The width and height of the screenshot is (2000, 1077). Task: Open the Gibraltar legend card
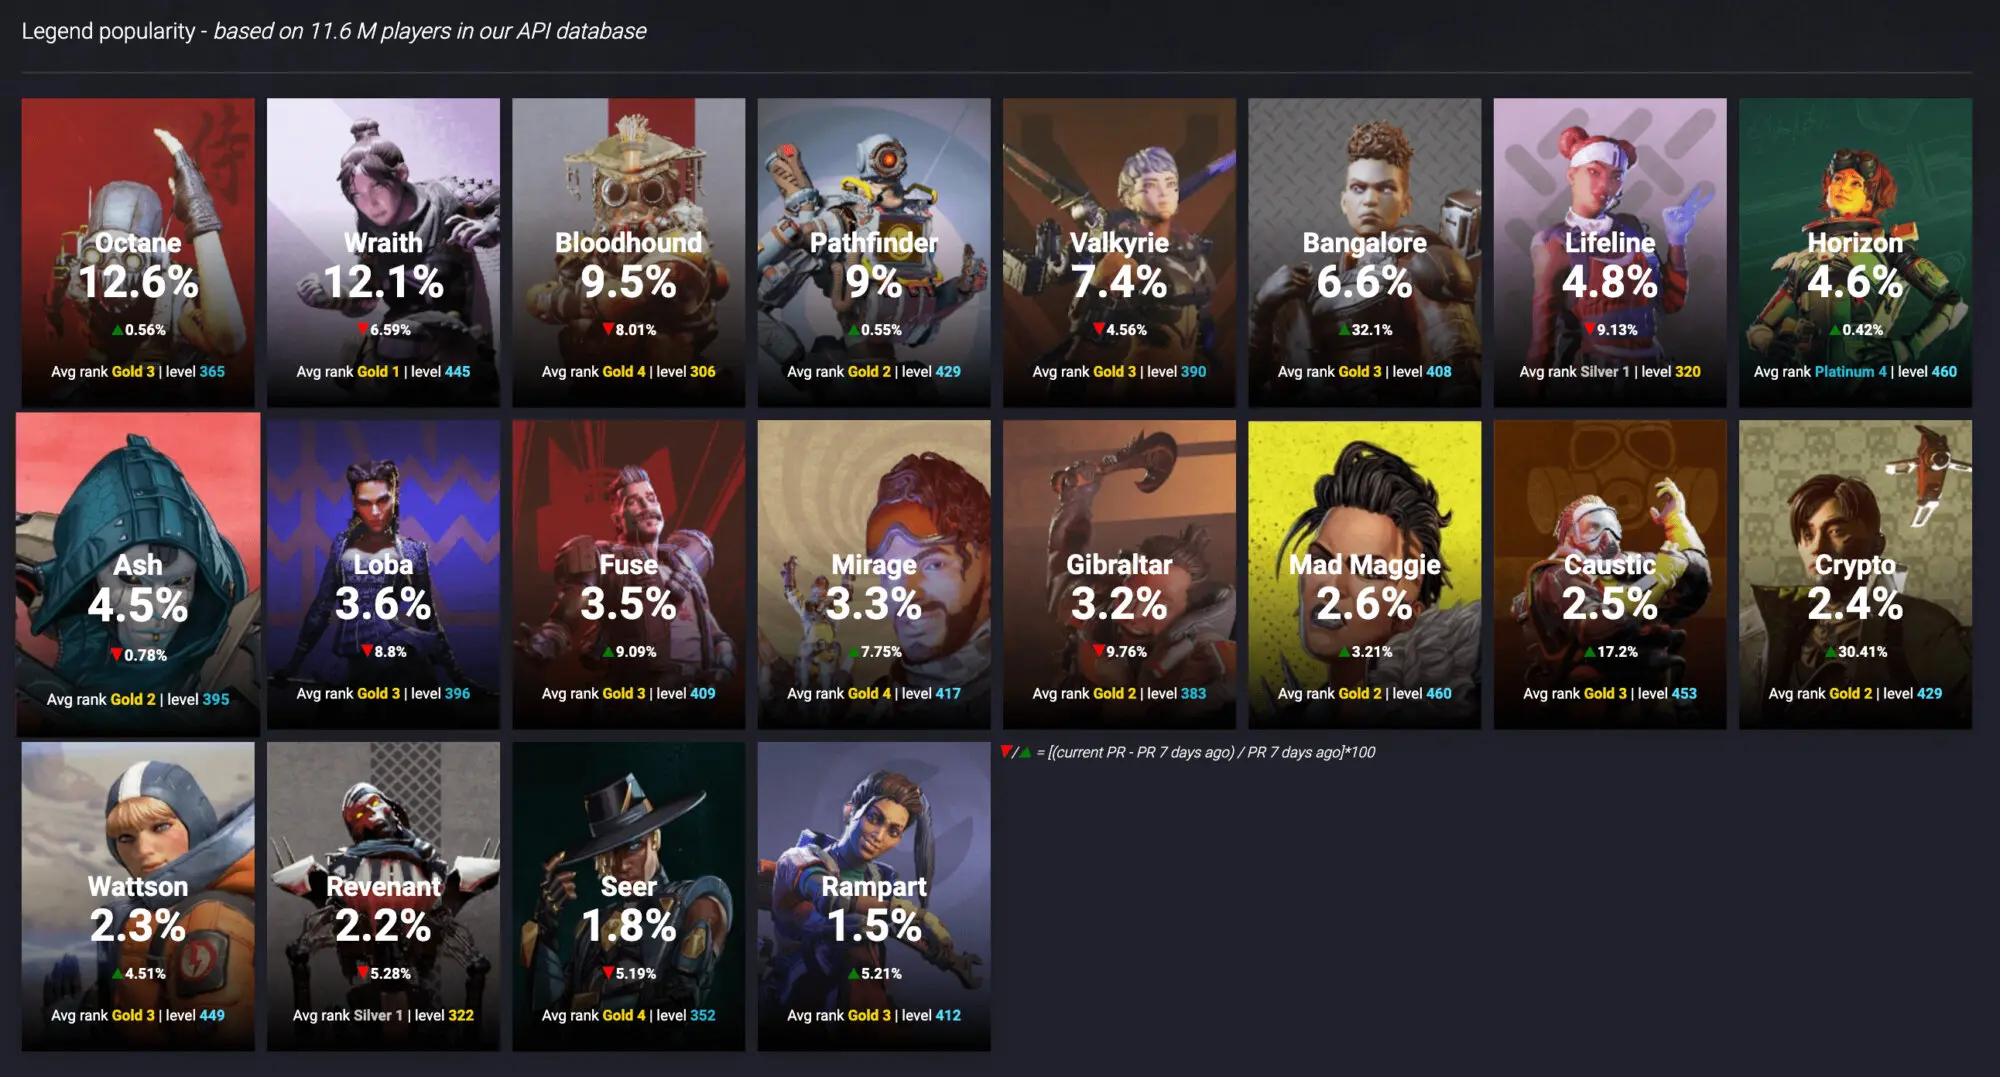tap(1119, 574)
